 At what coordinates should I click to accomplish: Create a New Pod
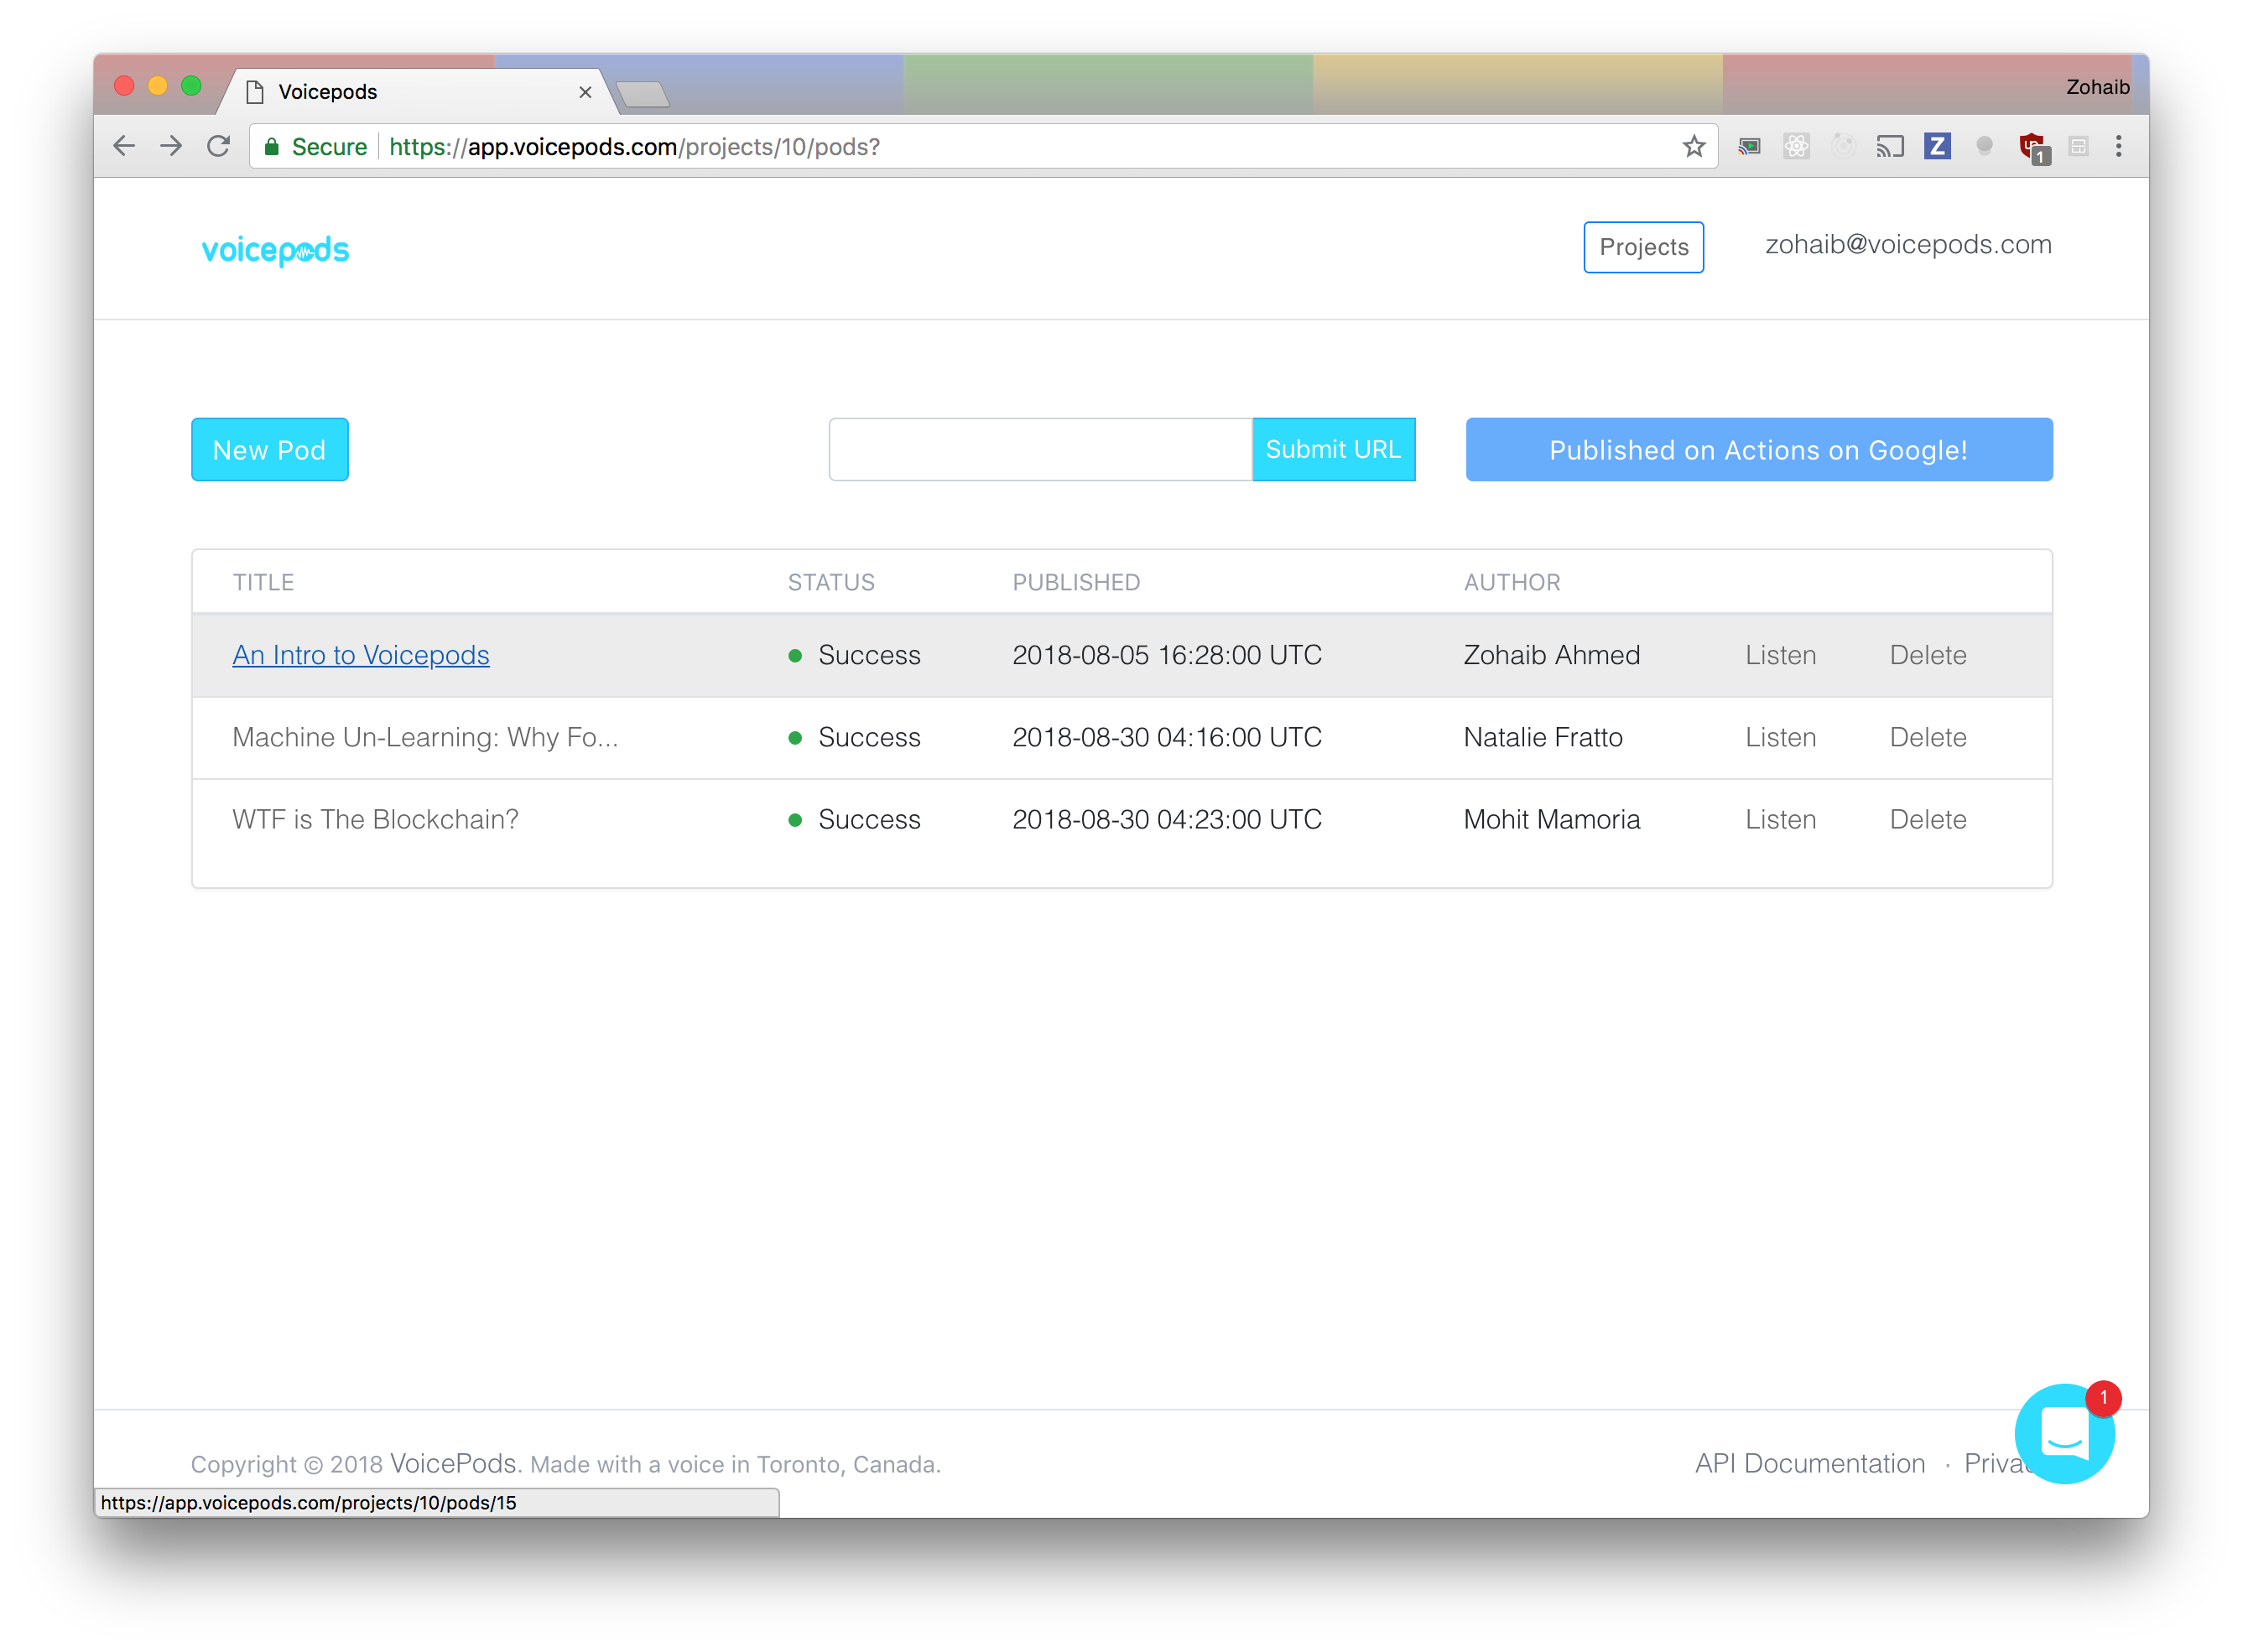tap(270, 450)
